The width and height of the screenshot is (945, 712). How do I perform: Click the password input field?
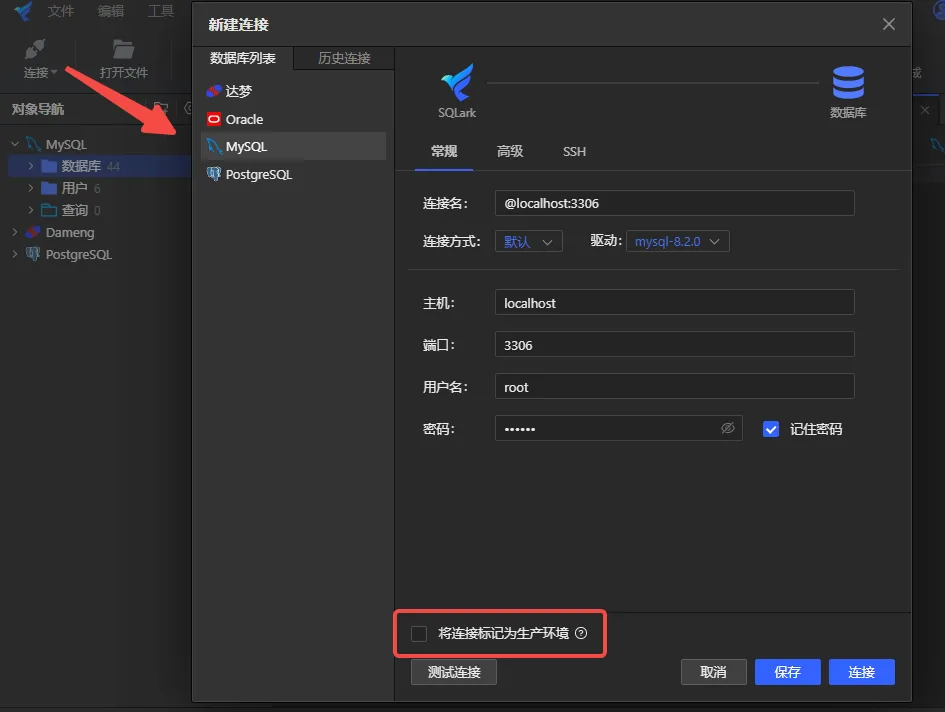click(x=618, y=429)
